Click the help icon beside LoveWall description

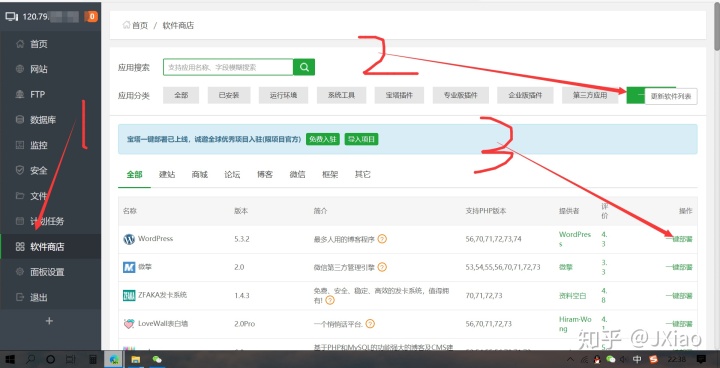pyautogui.click(x=370, y=324)
